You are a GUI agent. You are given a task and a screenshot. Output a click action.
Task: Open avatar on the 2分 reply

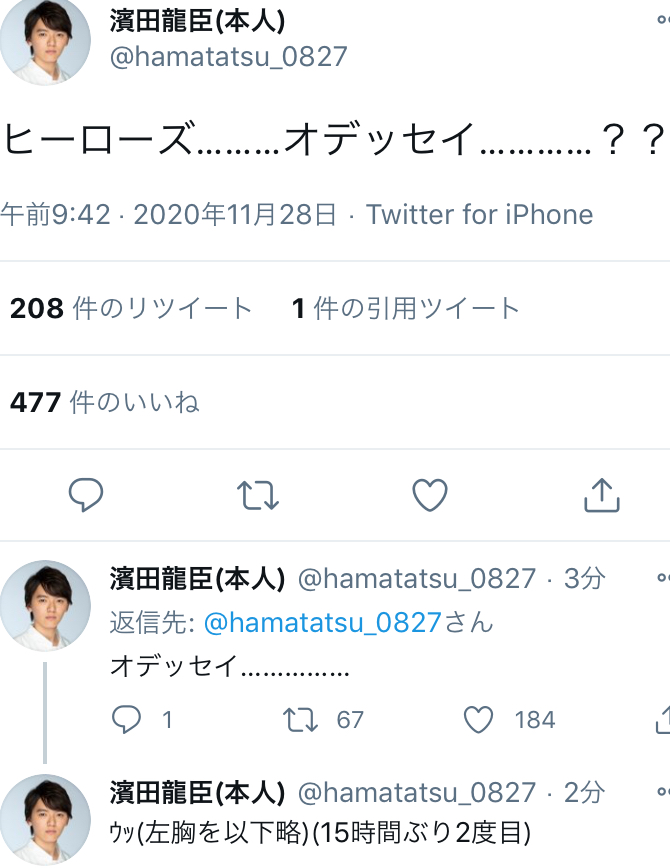tap(45, 820)
